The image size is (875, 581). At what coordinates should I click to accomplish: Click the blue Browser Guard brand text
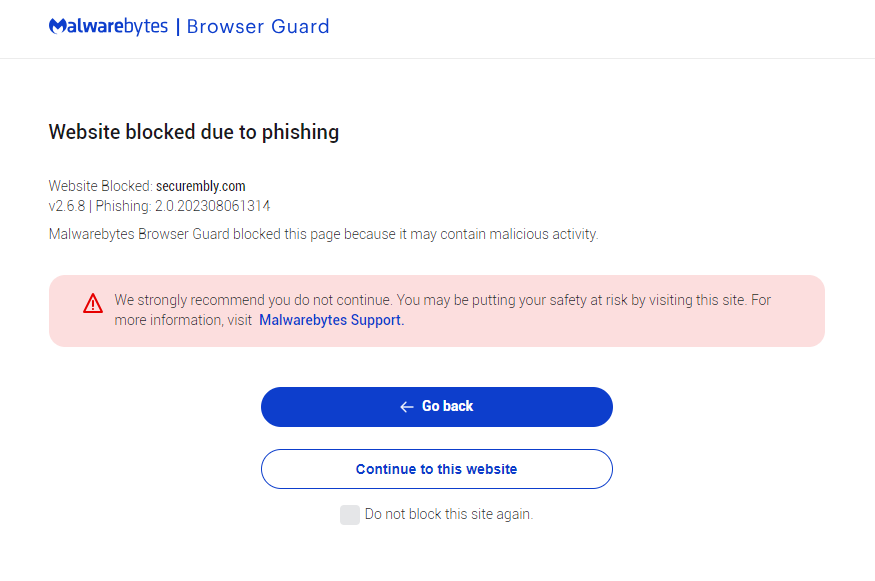(258, 26)
